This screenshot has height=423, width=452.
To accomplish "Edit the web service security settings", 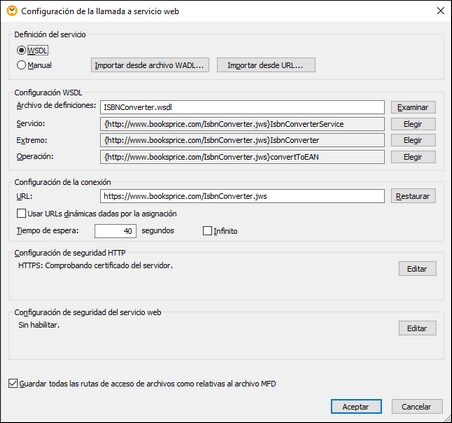I will pyautogui.click(x=417, y=328).
